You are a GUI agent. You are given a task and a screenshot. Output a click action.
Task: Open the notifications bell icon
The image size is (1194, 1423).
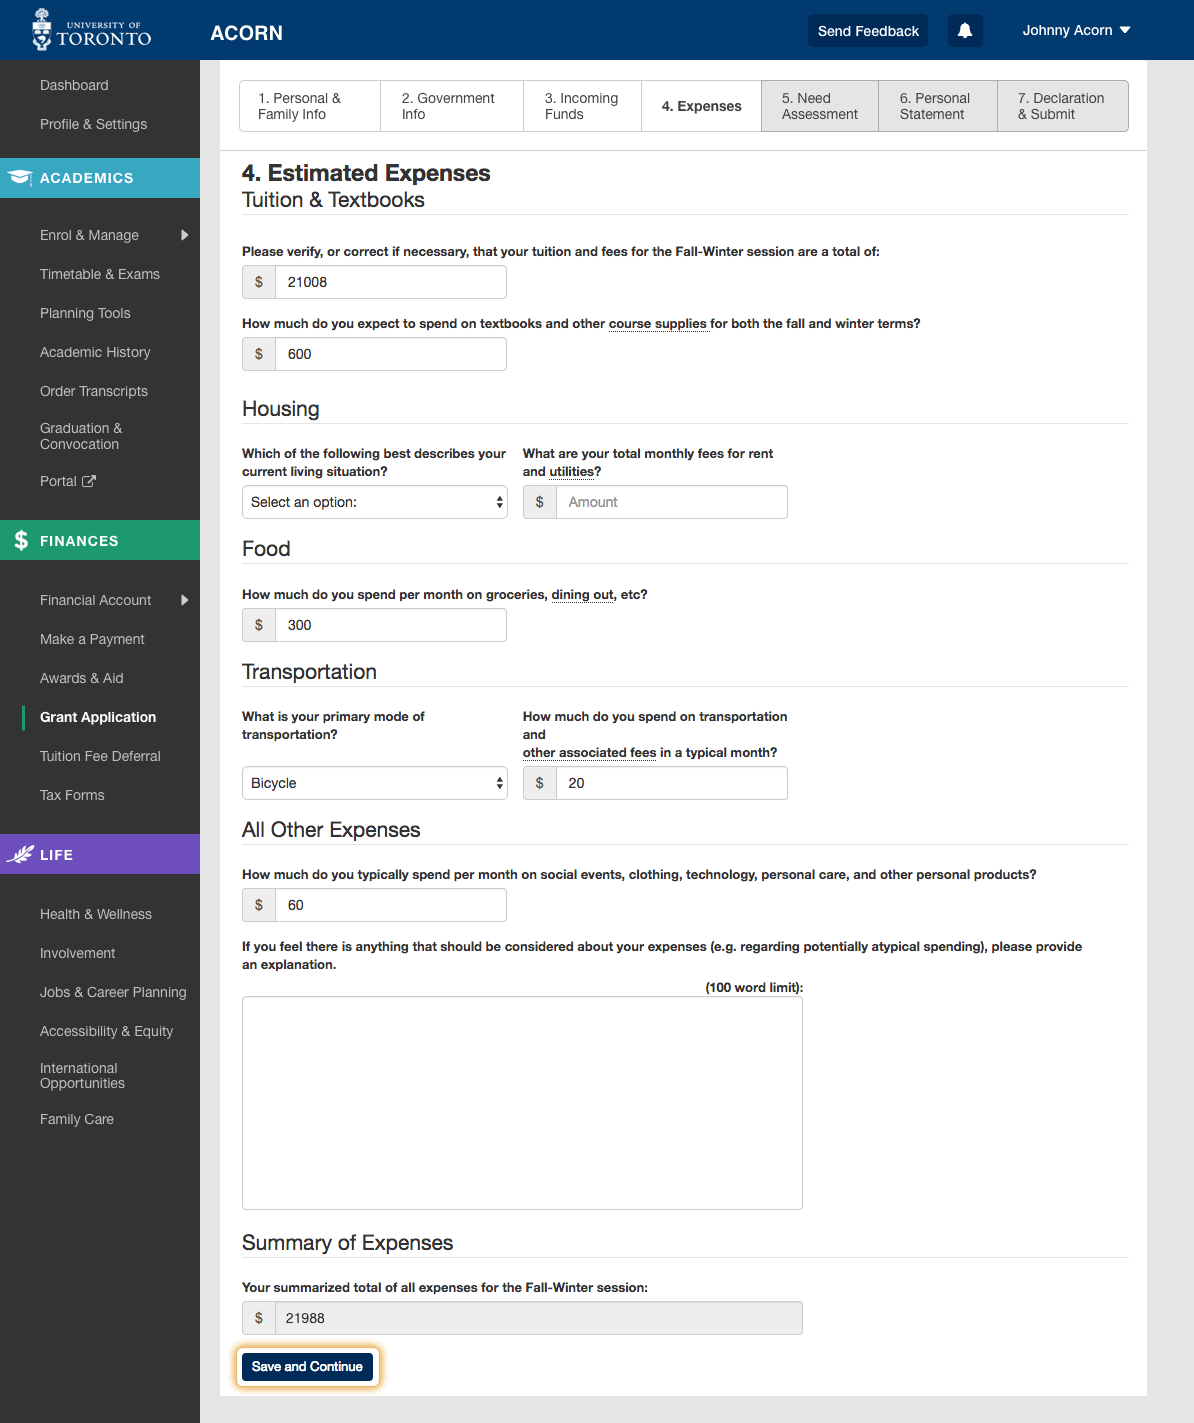pyautogui.click(x=965, y=31)
